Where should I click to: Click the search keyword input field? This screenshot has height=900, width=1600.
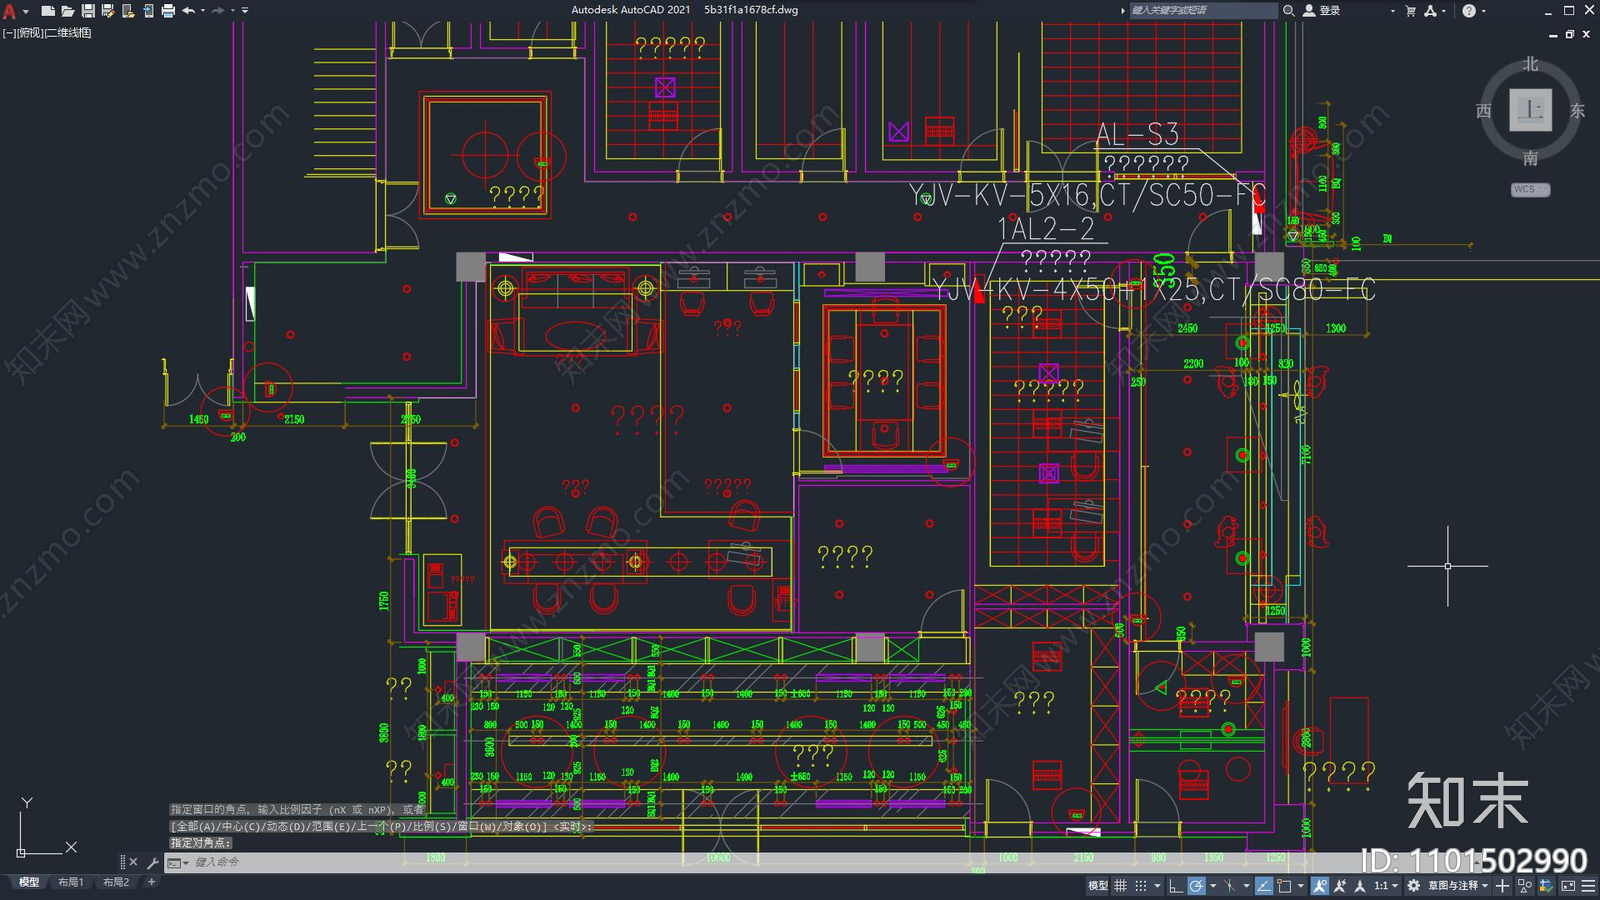(x=1203, y=10)
